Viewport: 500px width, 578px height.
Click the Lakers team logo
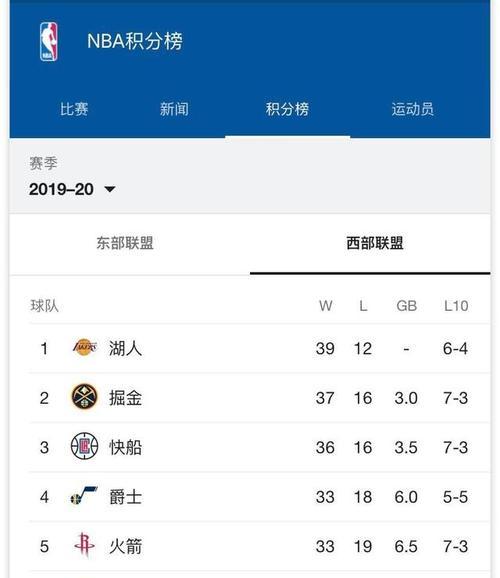click(x=84, y=348)
